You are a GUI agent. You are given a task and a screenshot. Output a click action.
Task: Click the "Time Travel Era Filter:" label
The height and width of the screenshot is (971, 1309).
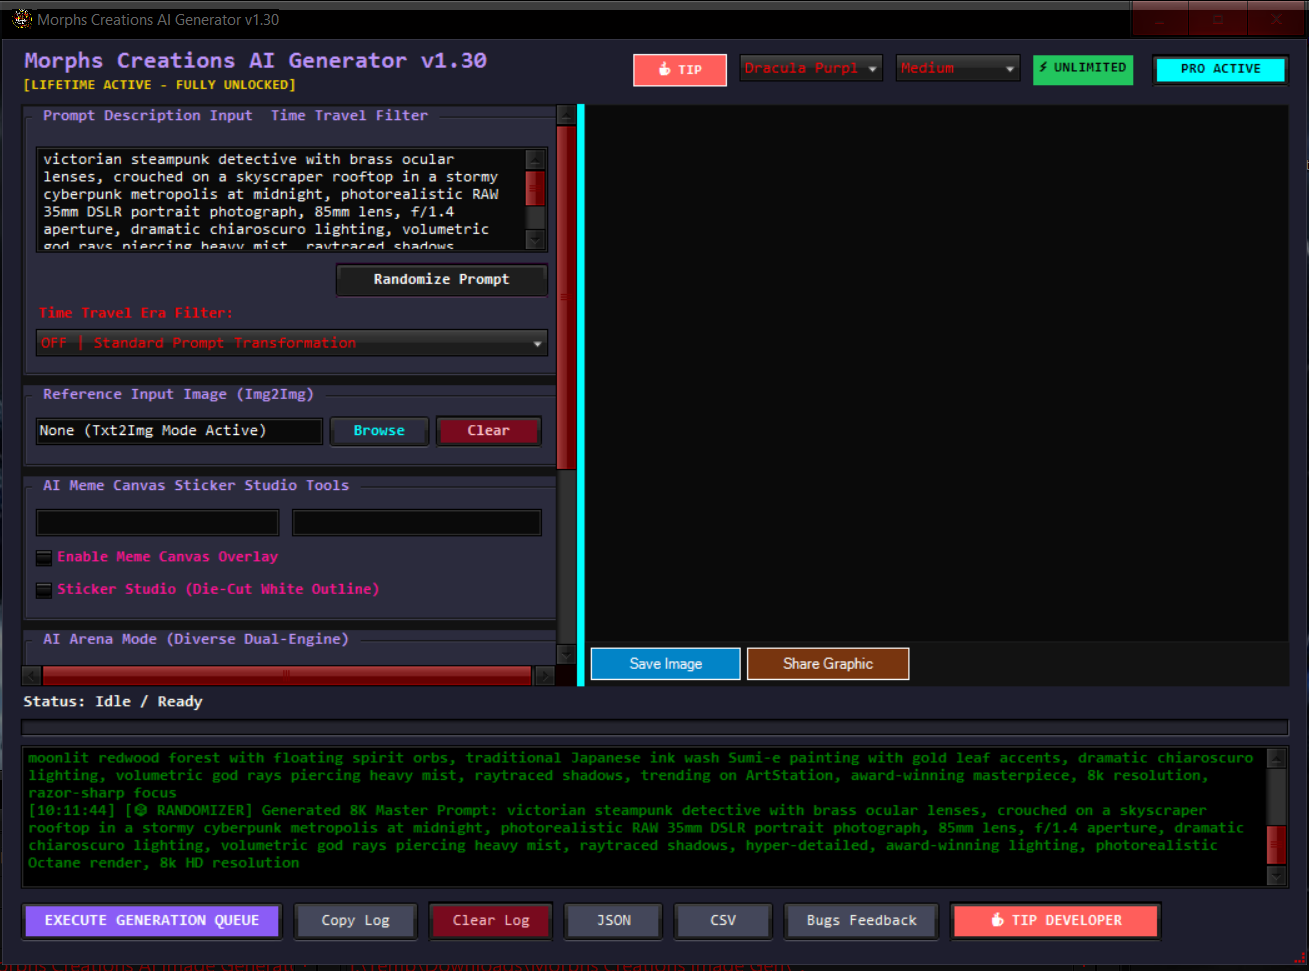pos(136,313)
